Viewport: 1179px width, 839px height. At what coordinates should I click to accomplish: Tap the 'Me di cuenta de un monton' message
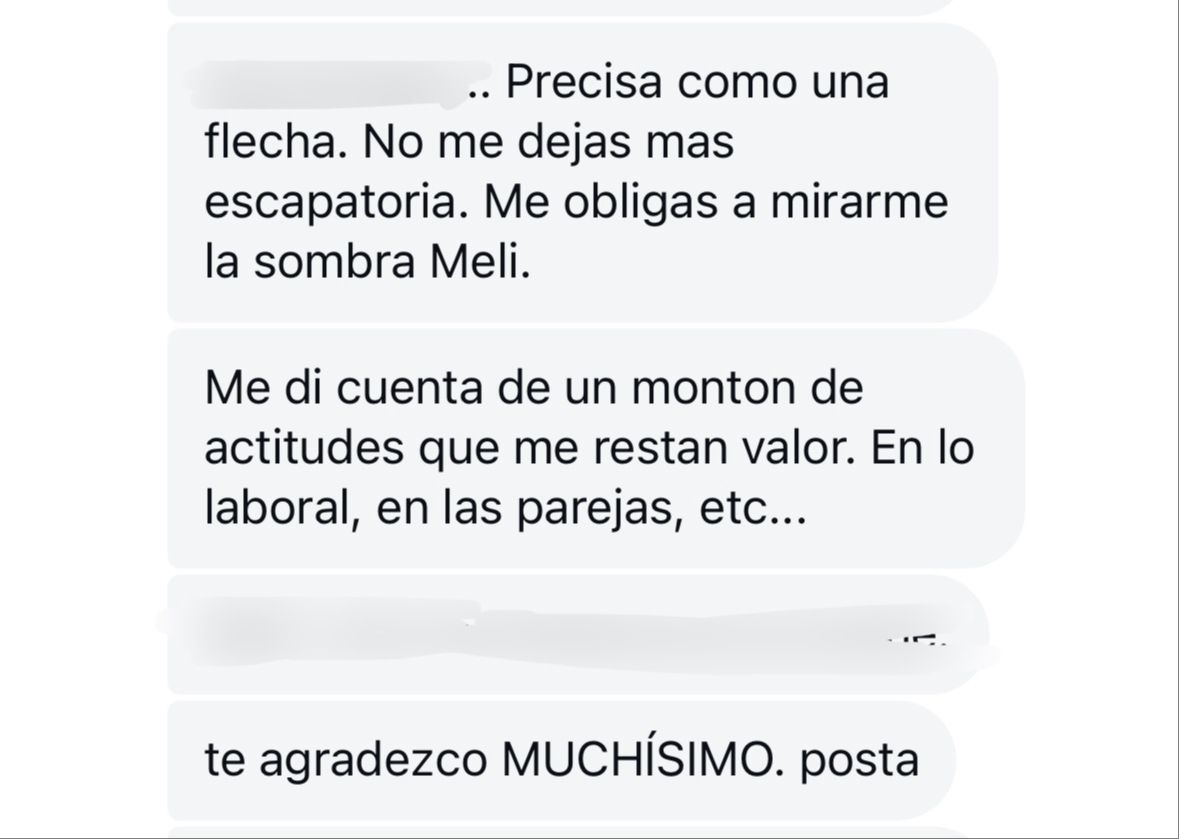tap(596, 448)
